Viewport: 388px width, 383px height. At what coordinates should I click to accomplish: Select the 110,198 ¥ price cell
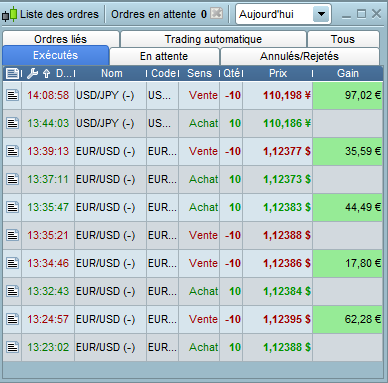[277, 95]
